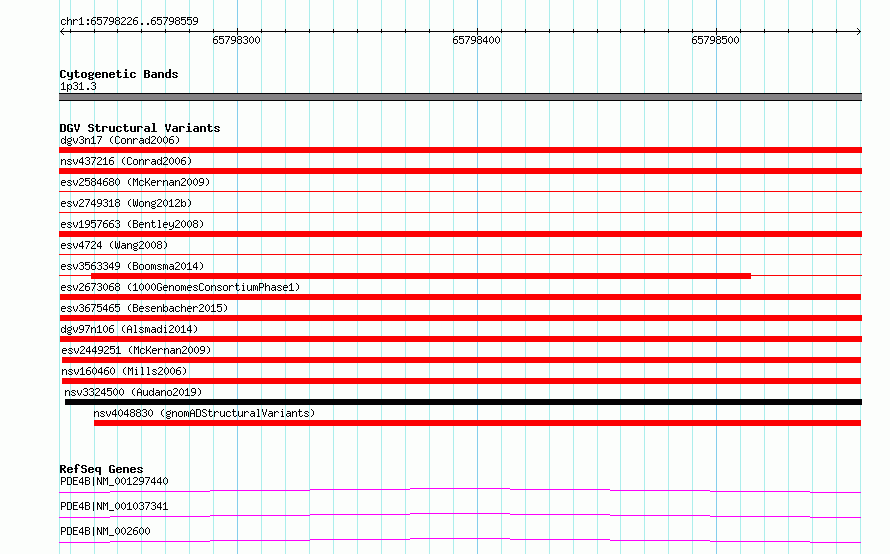The image size is (890, 554).
Task: Open variant esv2449251 (McKernan2009)
Action: (x=136, y=350)
